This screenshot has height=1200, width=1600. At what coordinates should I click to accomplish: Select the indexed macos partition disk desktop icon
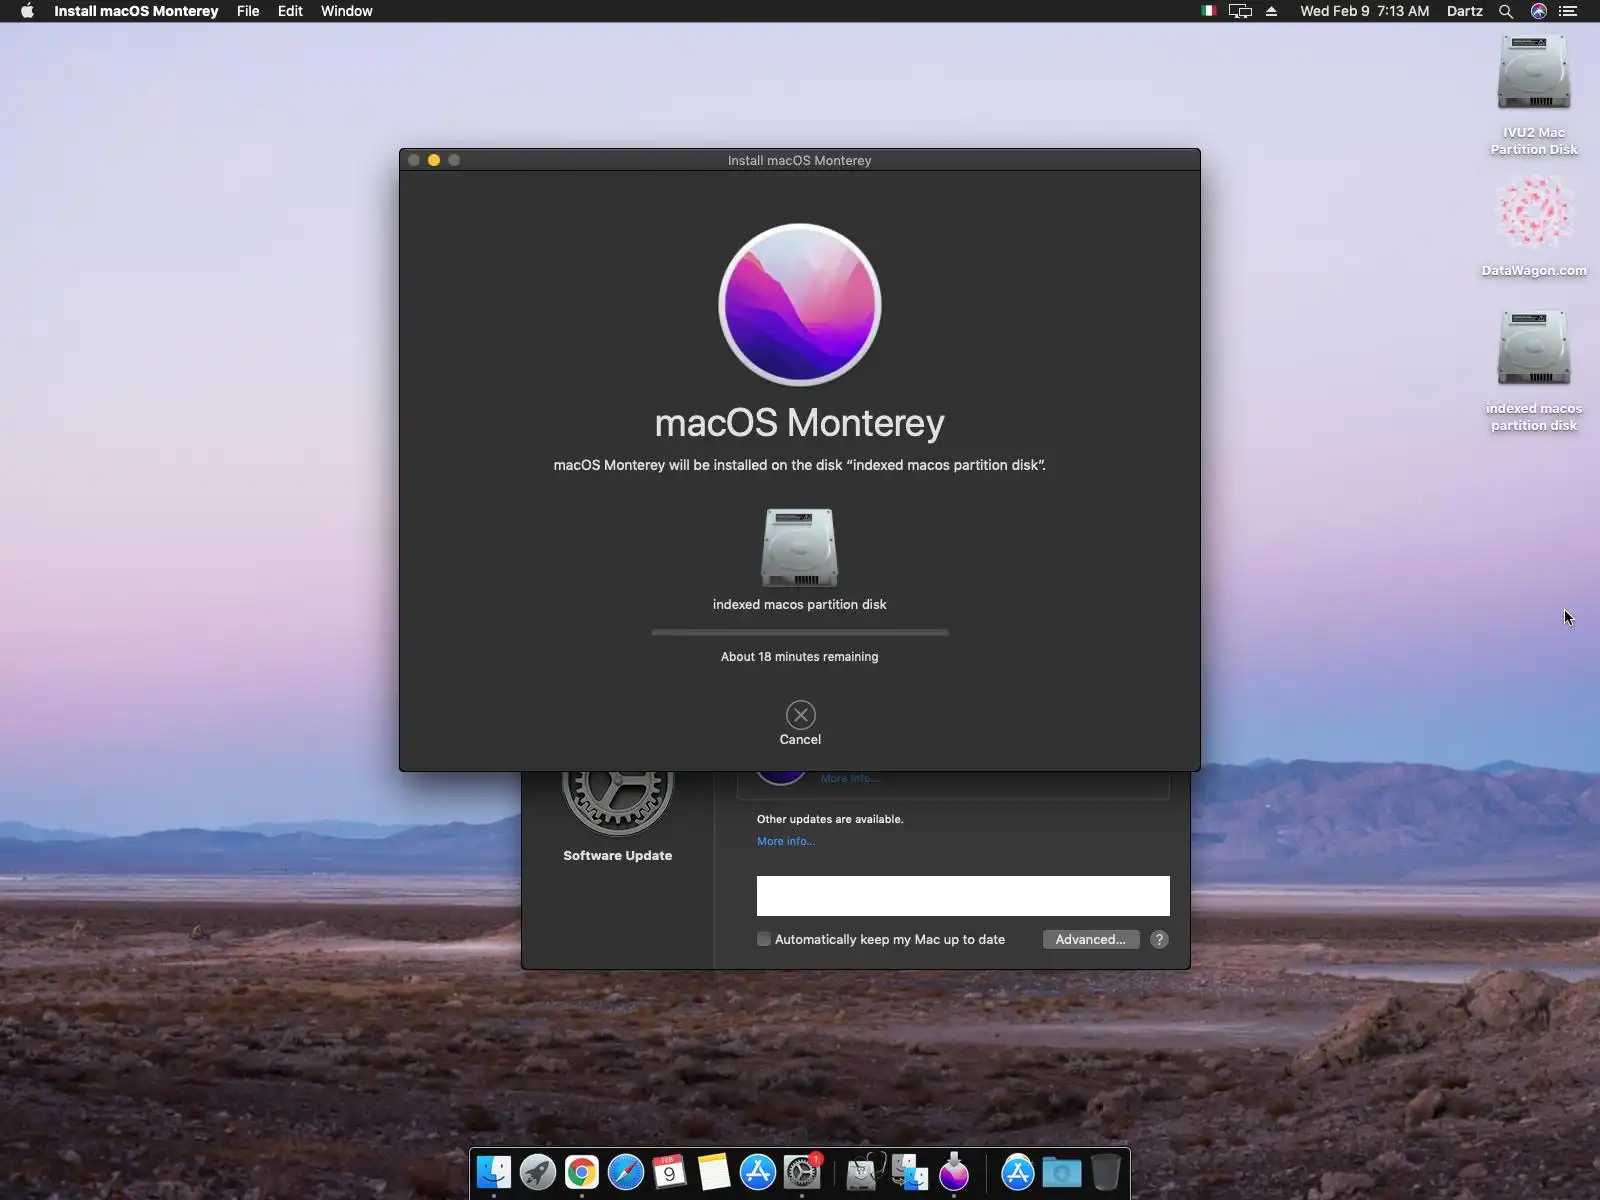click(1534, 349)
